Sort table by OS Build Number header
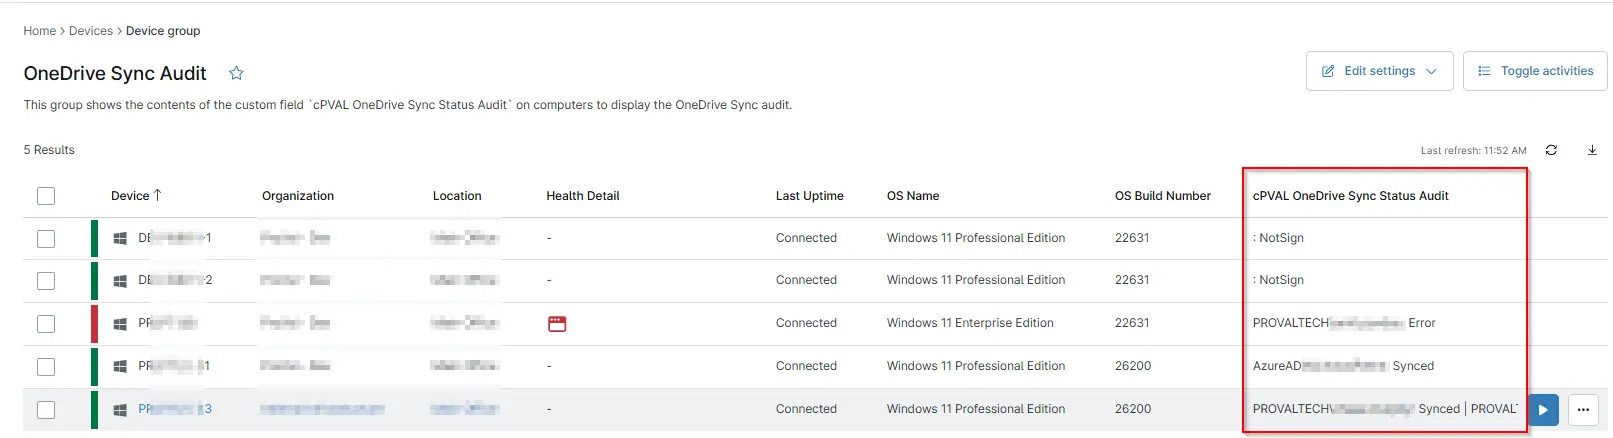This screenshot has width=1613, height=438. pyautogui.click(x=1162, y=196)
